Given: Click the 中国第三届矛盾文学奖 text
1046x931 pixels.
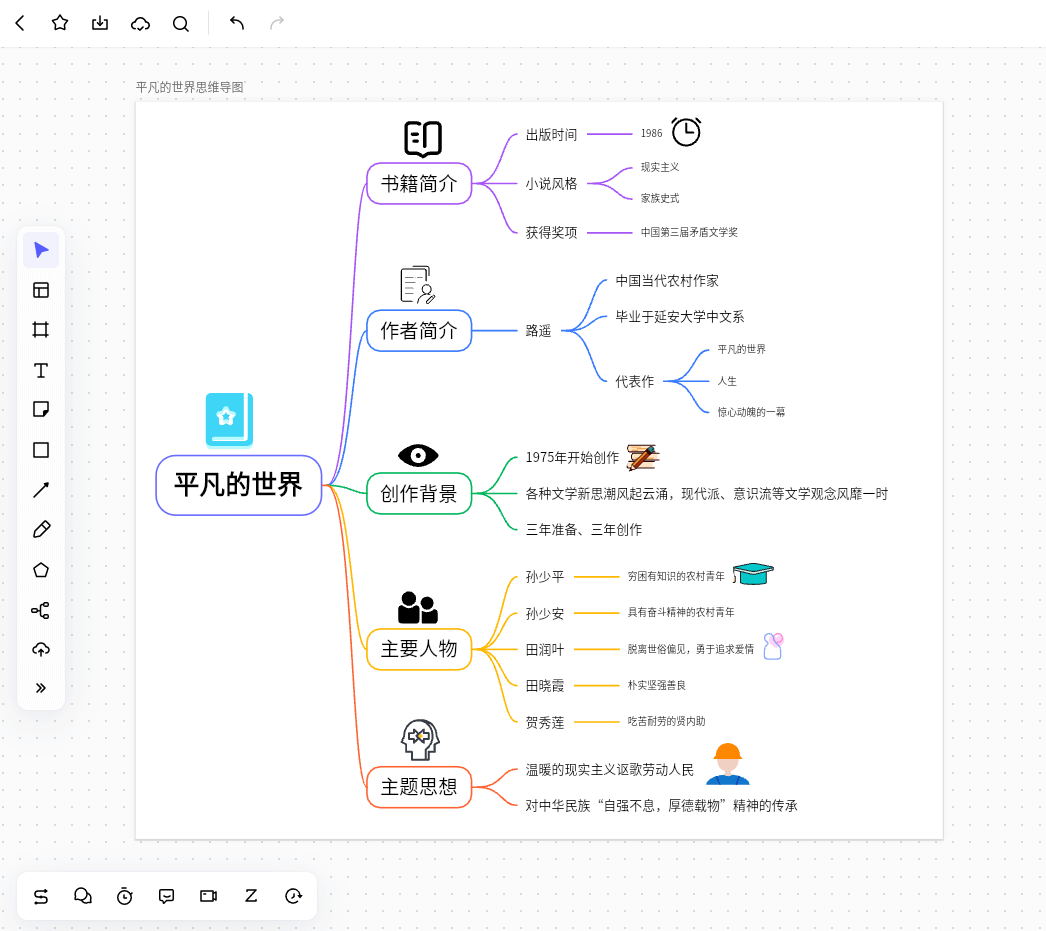Looking at the screenshot, I should pyautogui.click(x=689, y=232).
